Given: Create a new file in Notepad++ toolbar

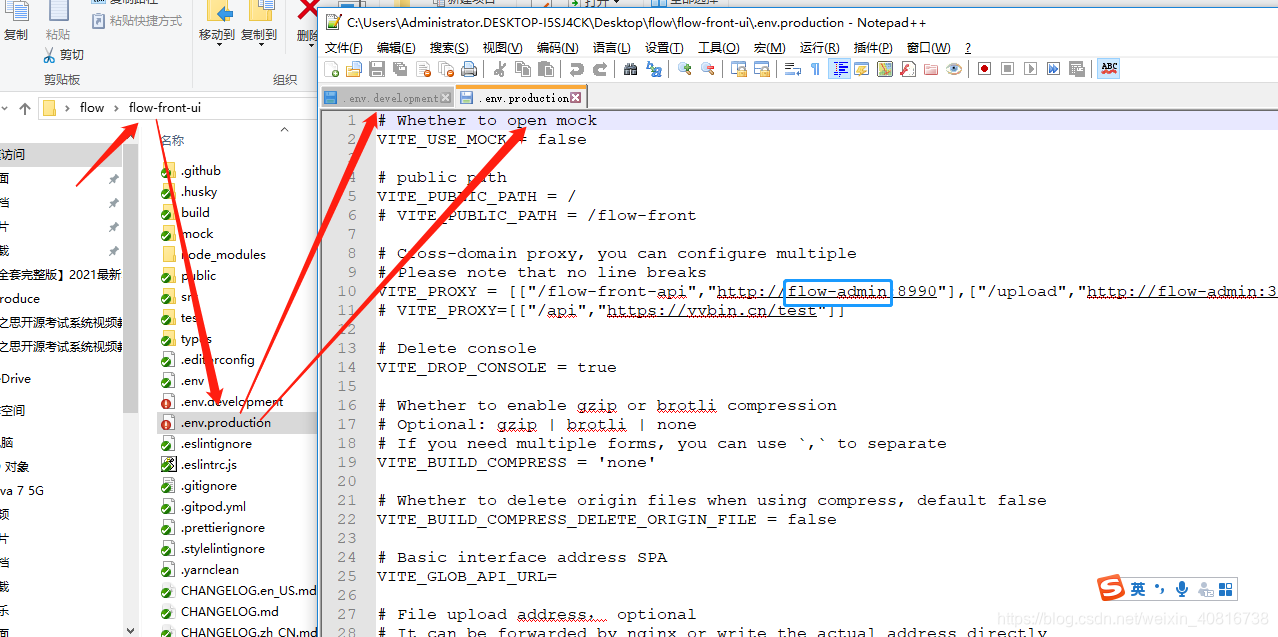Looking at the screenshot, I should pyautogui.click(x=332, y=69).
